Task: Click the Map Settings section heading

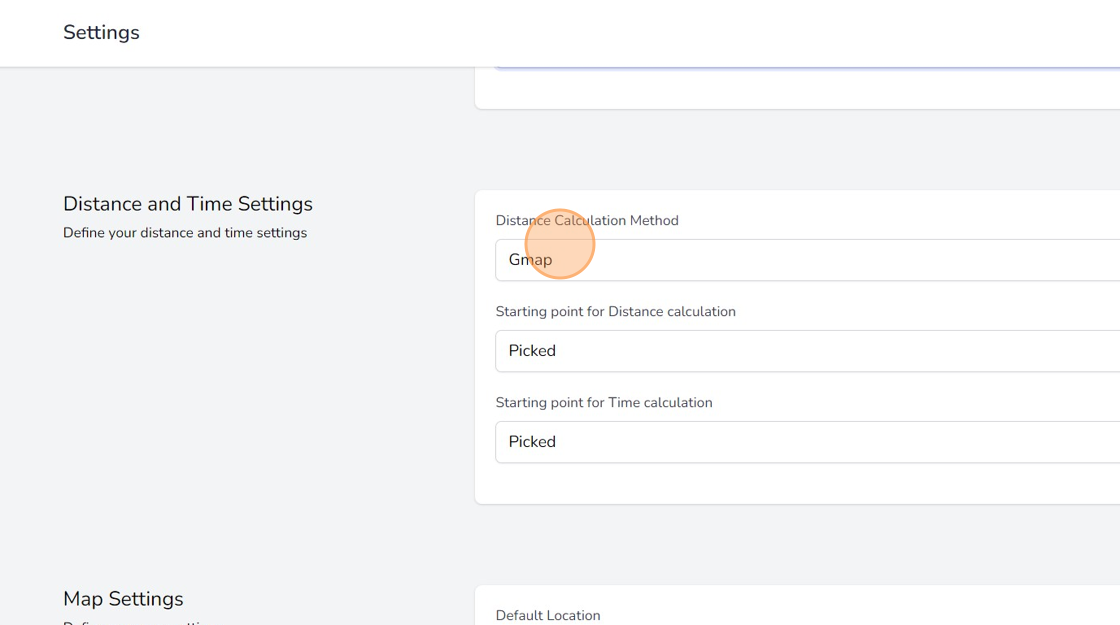Action: click(x=123, y=598)
